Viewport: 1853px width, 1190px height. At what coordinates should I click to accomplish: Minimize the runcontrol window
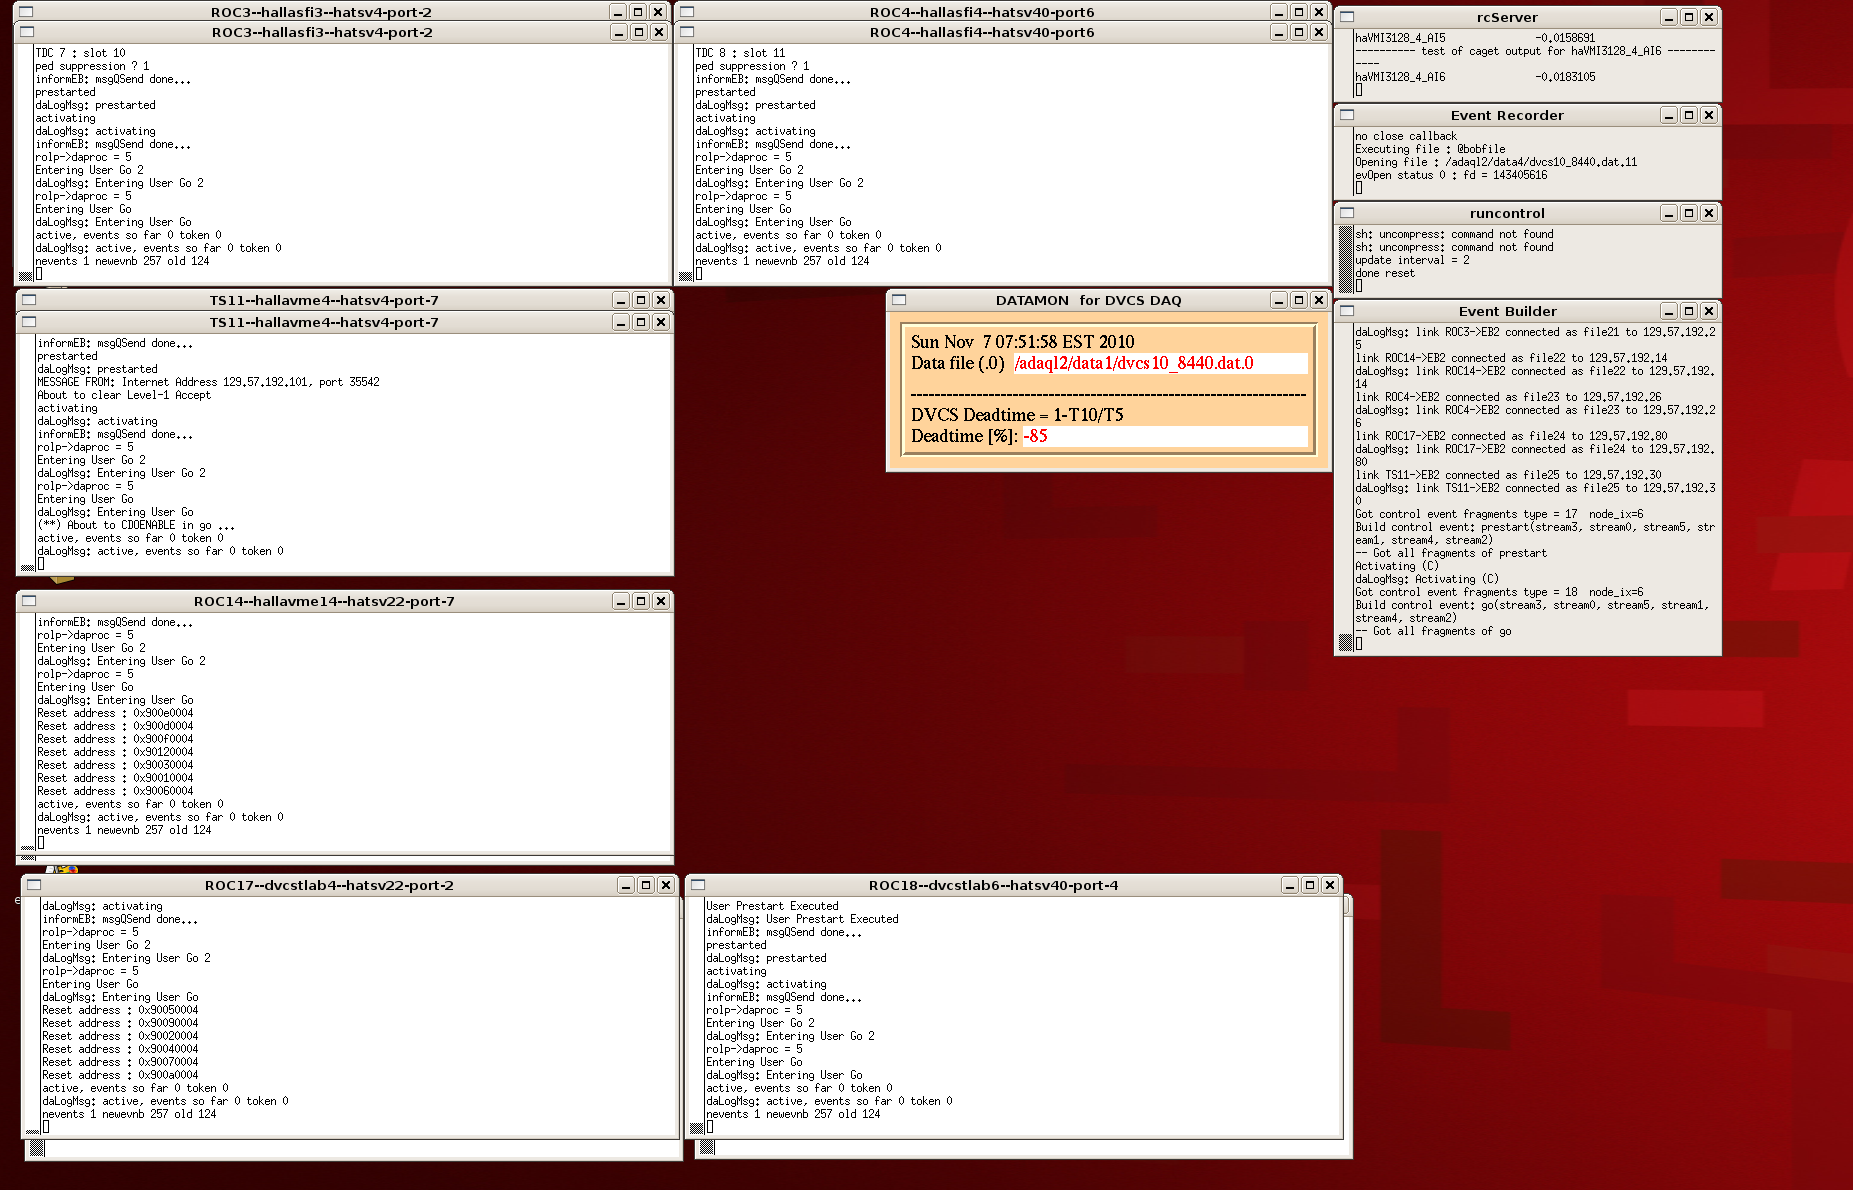[1669, 213]
